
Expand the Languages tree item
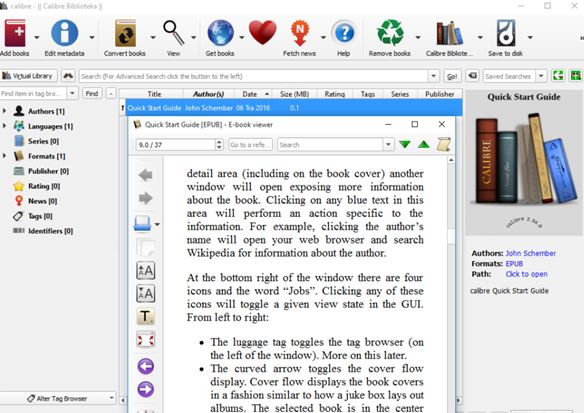(x=4, y=126)
